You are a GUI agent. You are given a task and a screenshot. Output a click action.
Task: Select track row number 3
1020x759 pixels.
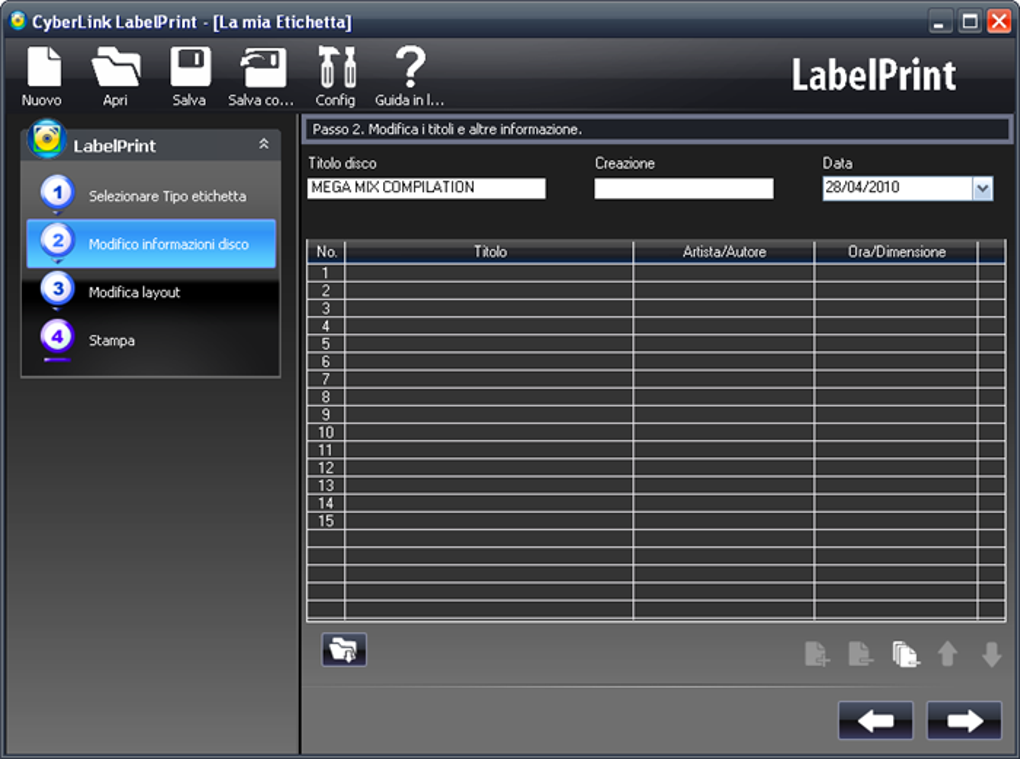coord(656,308)
